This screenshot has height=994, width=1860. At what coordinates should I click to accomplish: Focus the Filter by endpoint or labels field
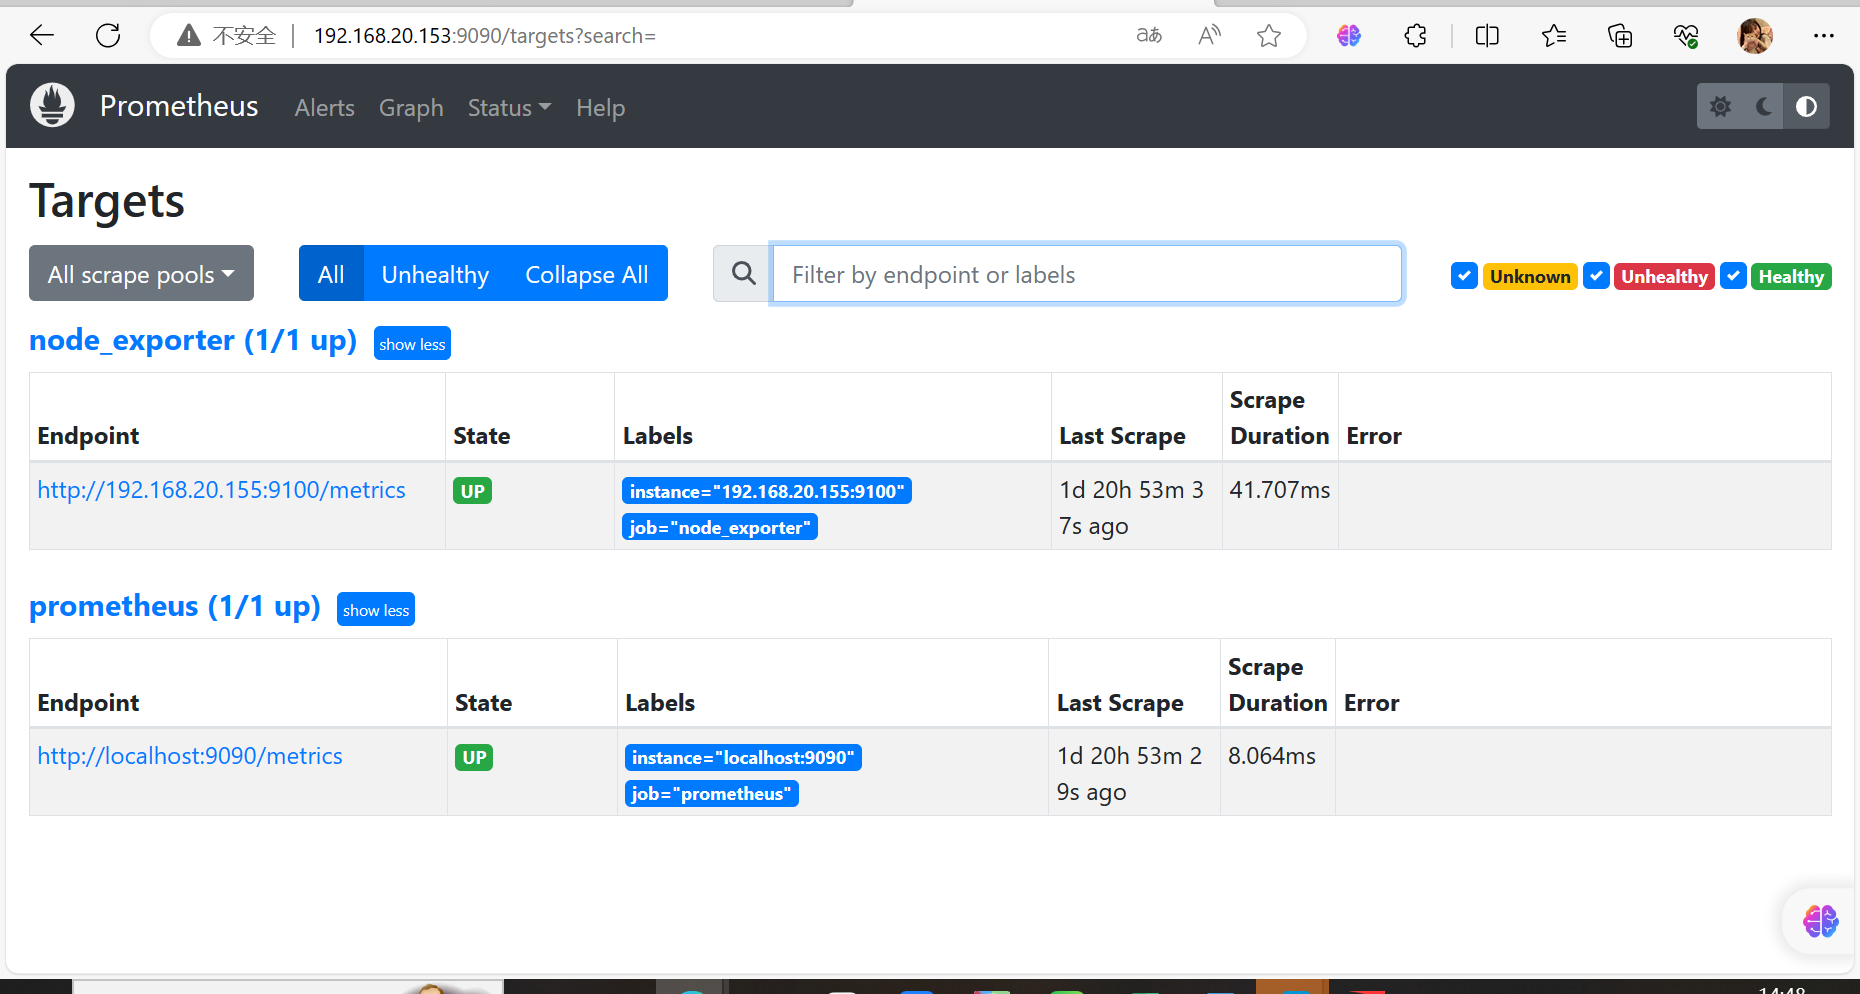coord(1087,274)
